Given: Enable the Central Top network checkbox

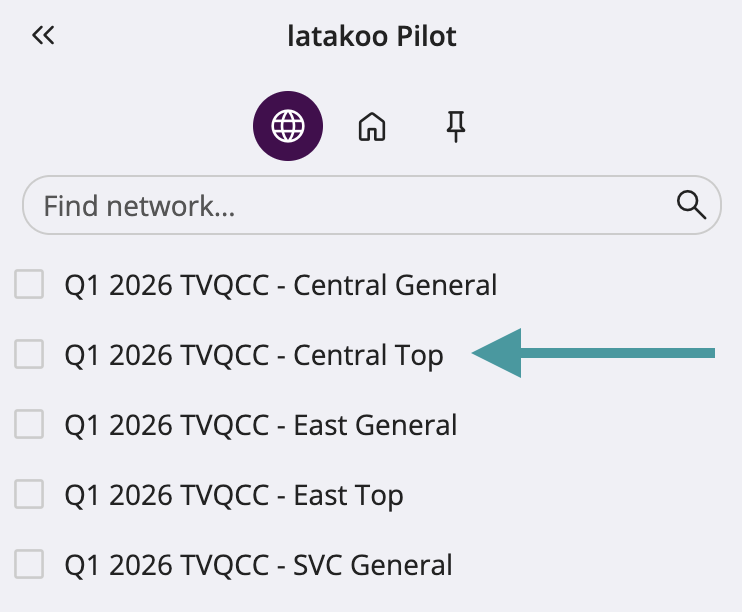Looking at the screenshot, I should pos(29,354).
